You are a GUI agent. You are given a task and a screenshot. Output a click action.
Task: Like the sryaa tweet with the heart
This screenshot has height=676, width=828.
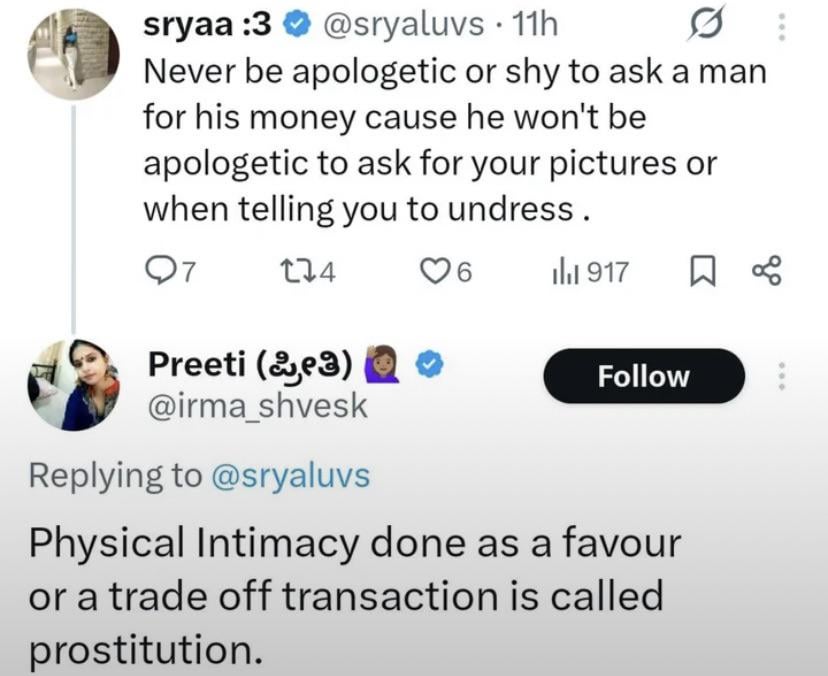pyautogui.click(x=432, y=271)
